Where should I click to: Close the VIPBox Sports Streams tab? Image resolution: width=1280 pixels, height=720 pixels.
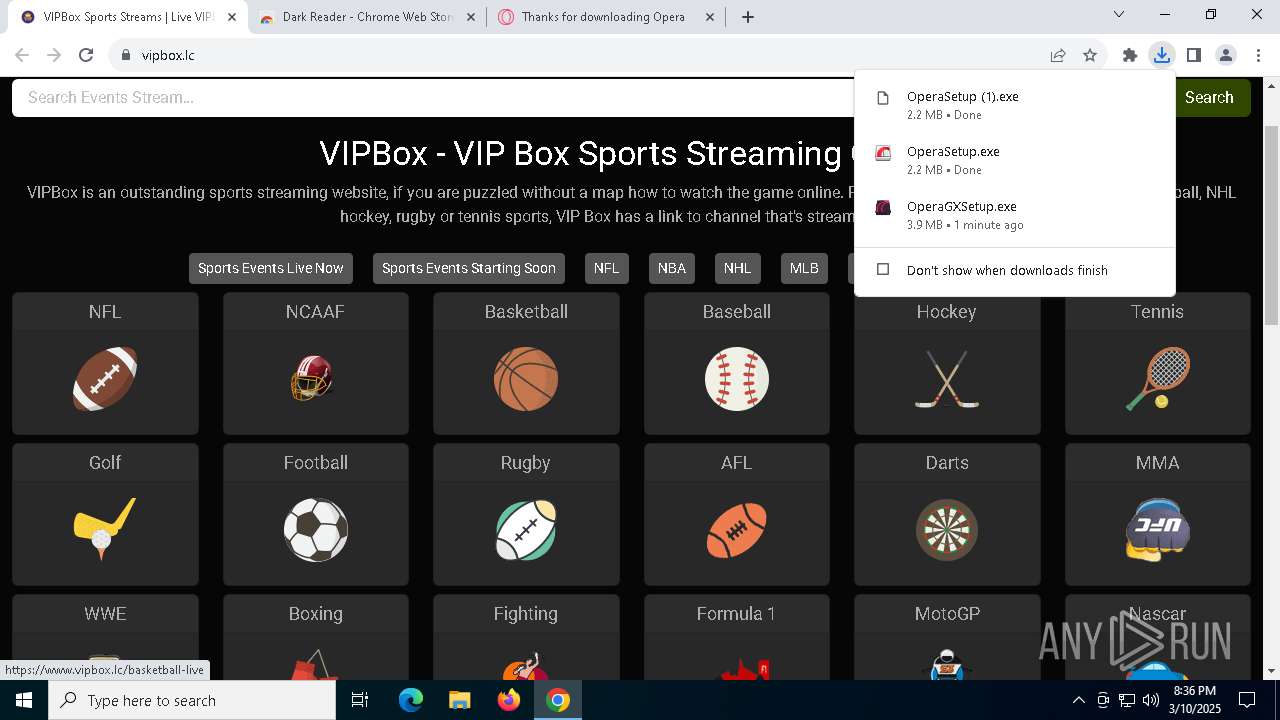[x=231, y=17]
